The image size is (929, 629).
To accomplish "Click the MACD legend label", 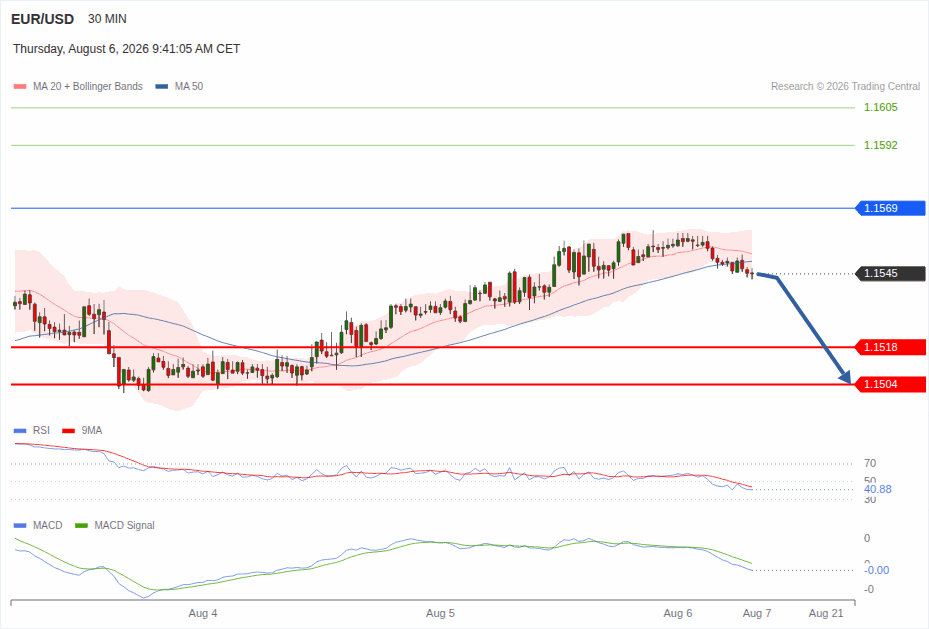I will tap(48, 525).
